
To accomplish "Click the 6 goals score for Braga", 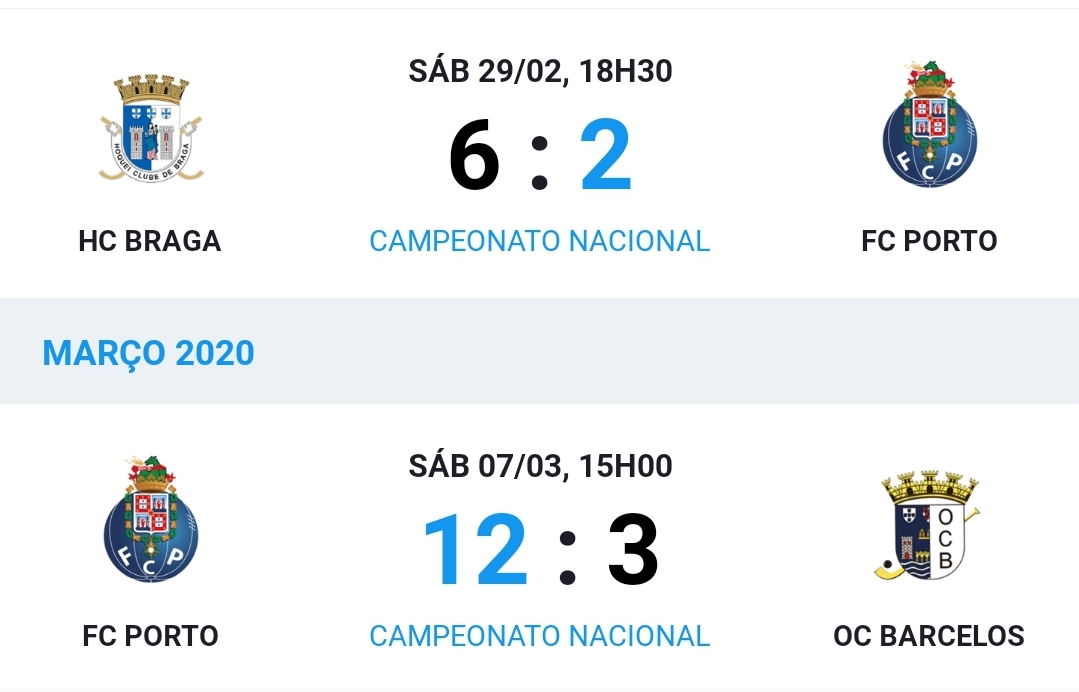I will 474,155.
